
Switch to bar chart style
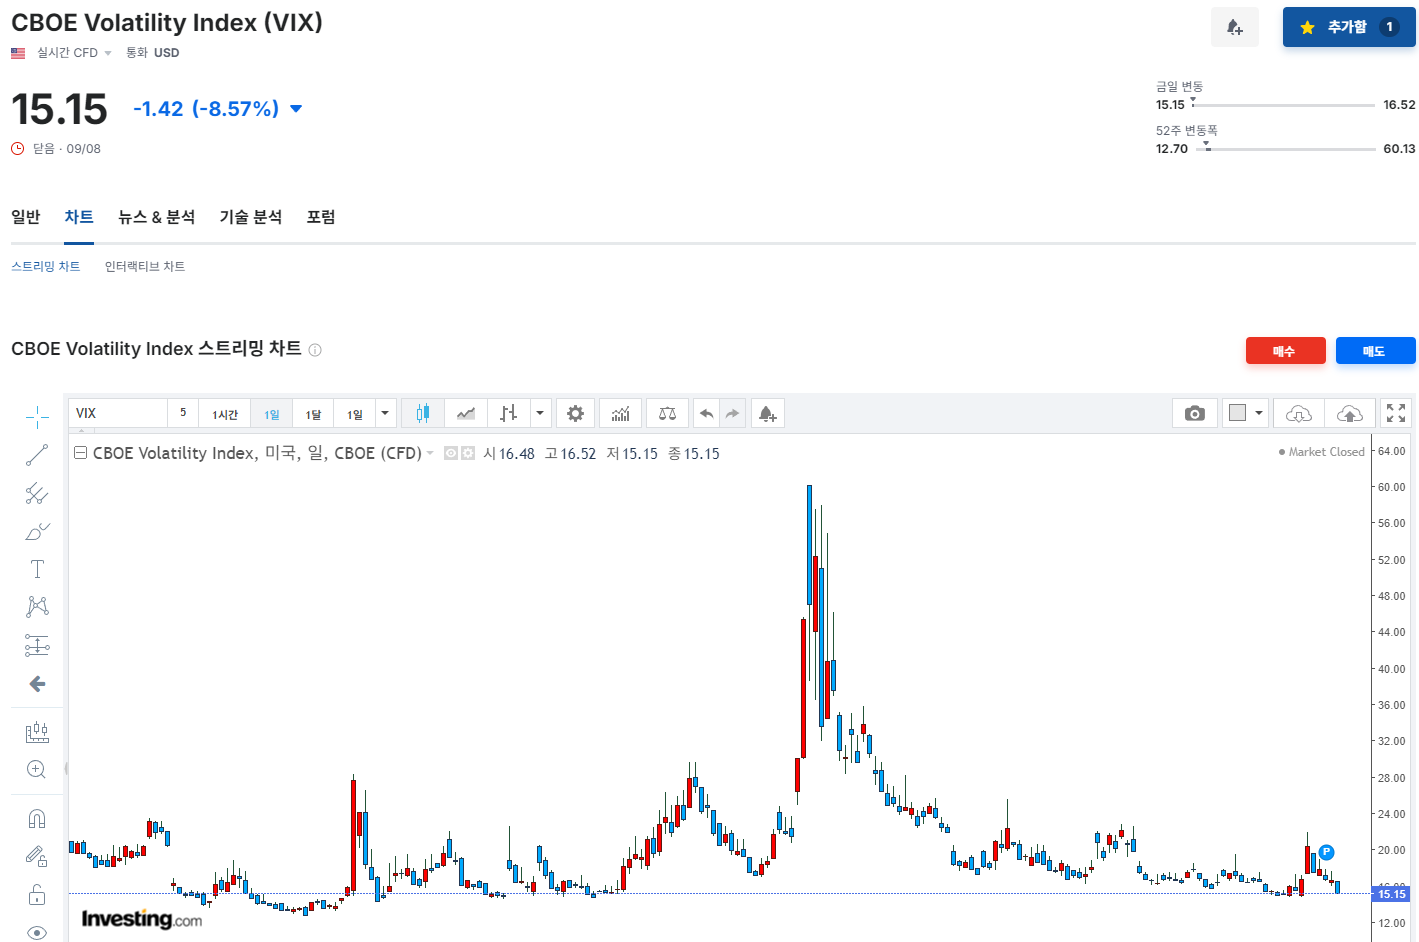point(509,413)
